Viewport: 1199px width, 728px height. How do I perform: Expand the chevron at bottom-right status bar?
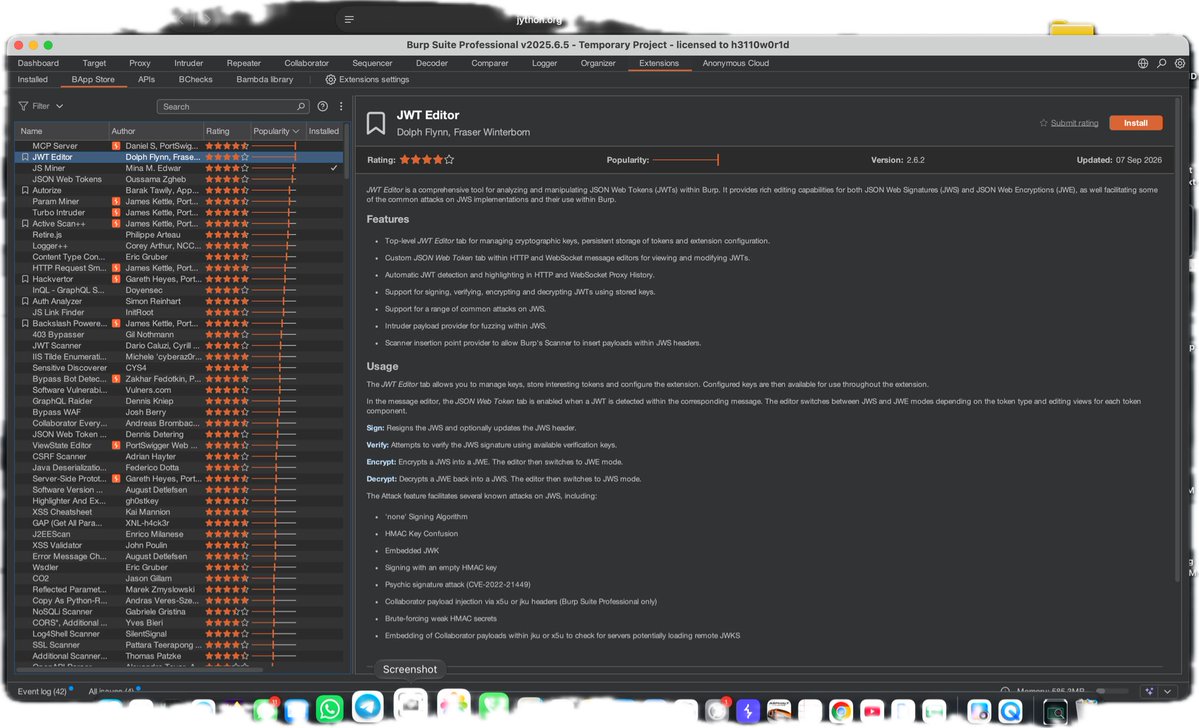pyautogui.click(x=1168, y=691)
